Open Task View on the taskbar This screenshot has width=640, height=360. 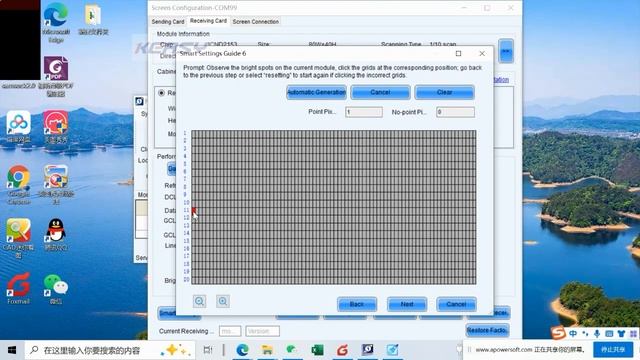point(208,350)
